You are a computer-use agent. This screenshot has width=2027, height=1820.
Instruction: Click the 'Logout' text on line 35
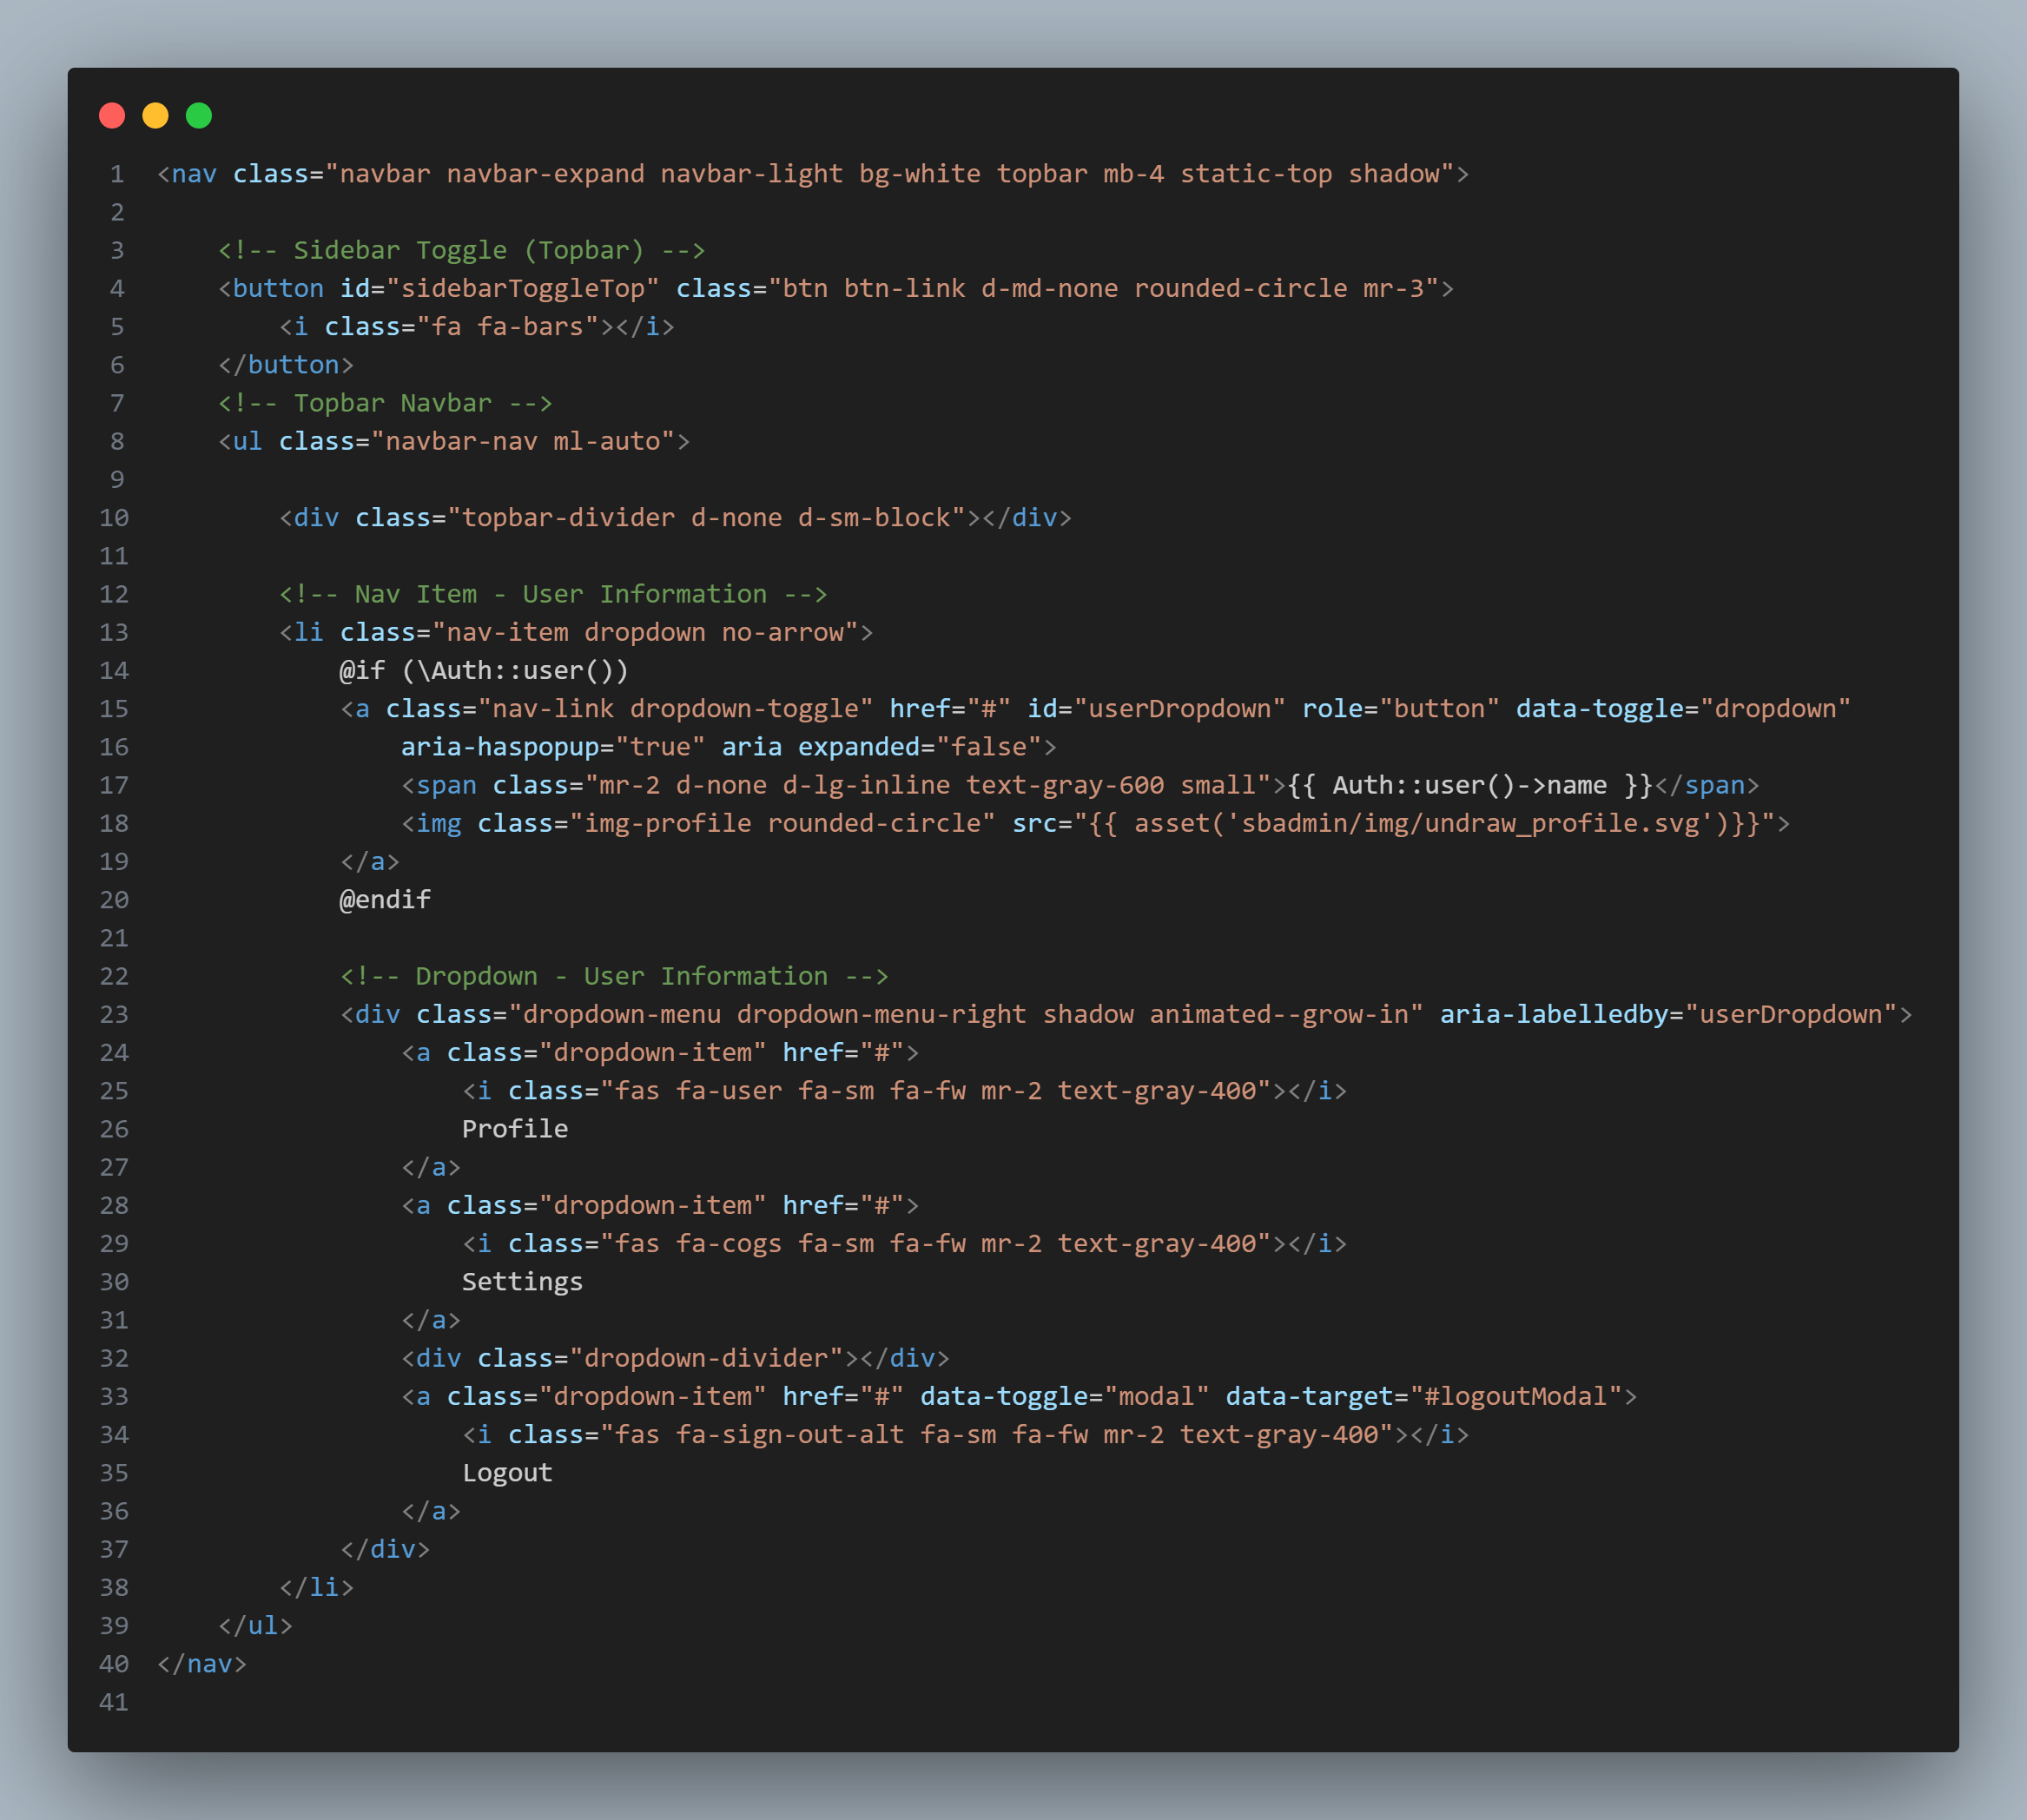point(506,1473)
